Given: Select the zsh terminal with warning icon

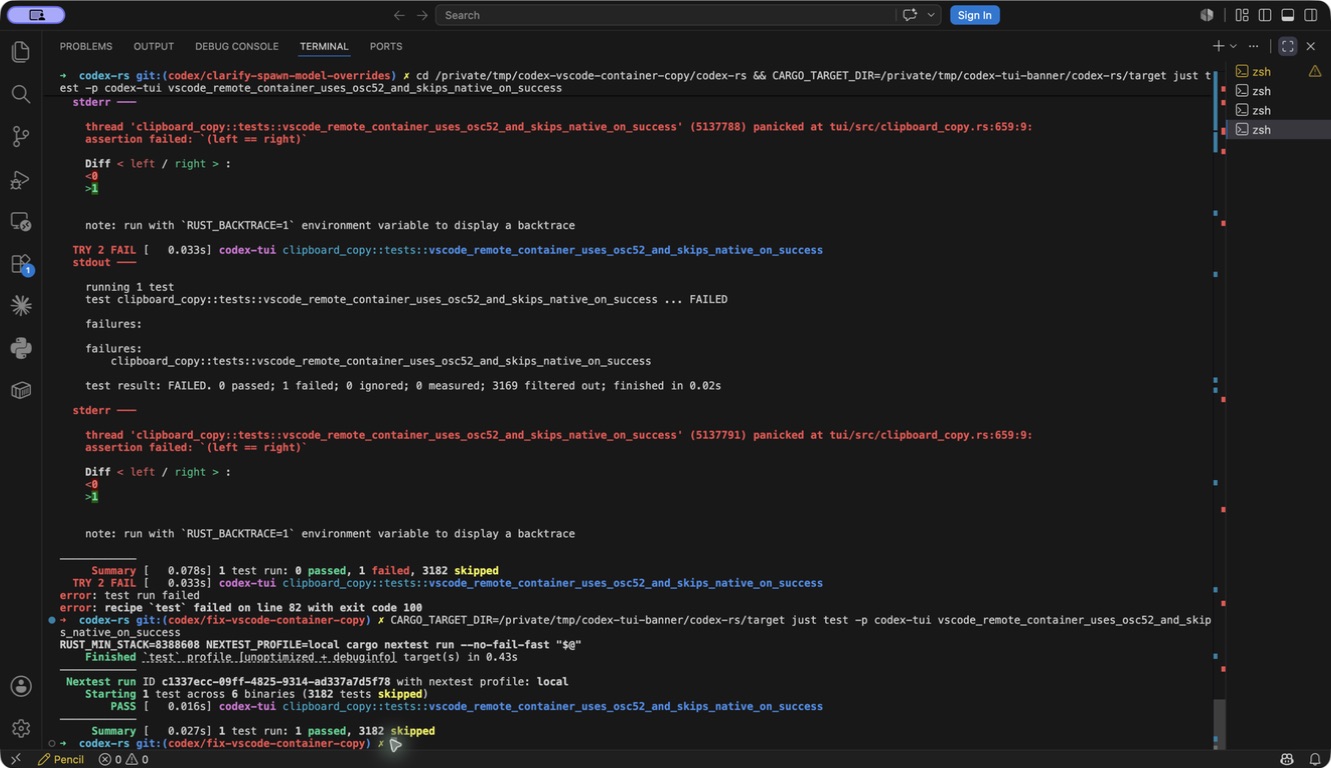Looking at the screenshot, I should [x=1278, y=71].
